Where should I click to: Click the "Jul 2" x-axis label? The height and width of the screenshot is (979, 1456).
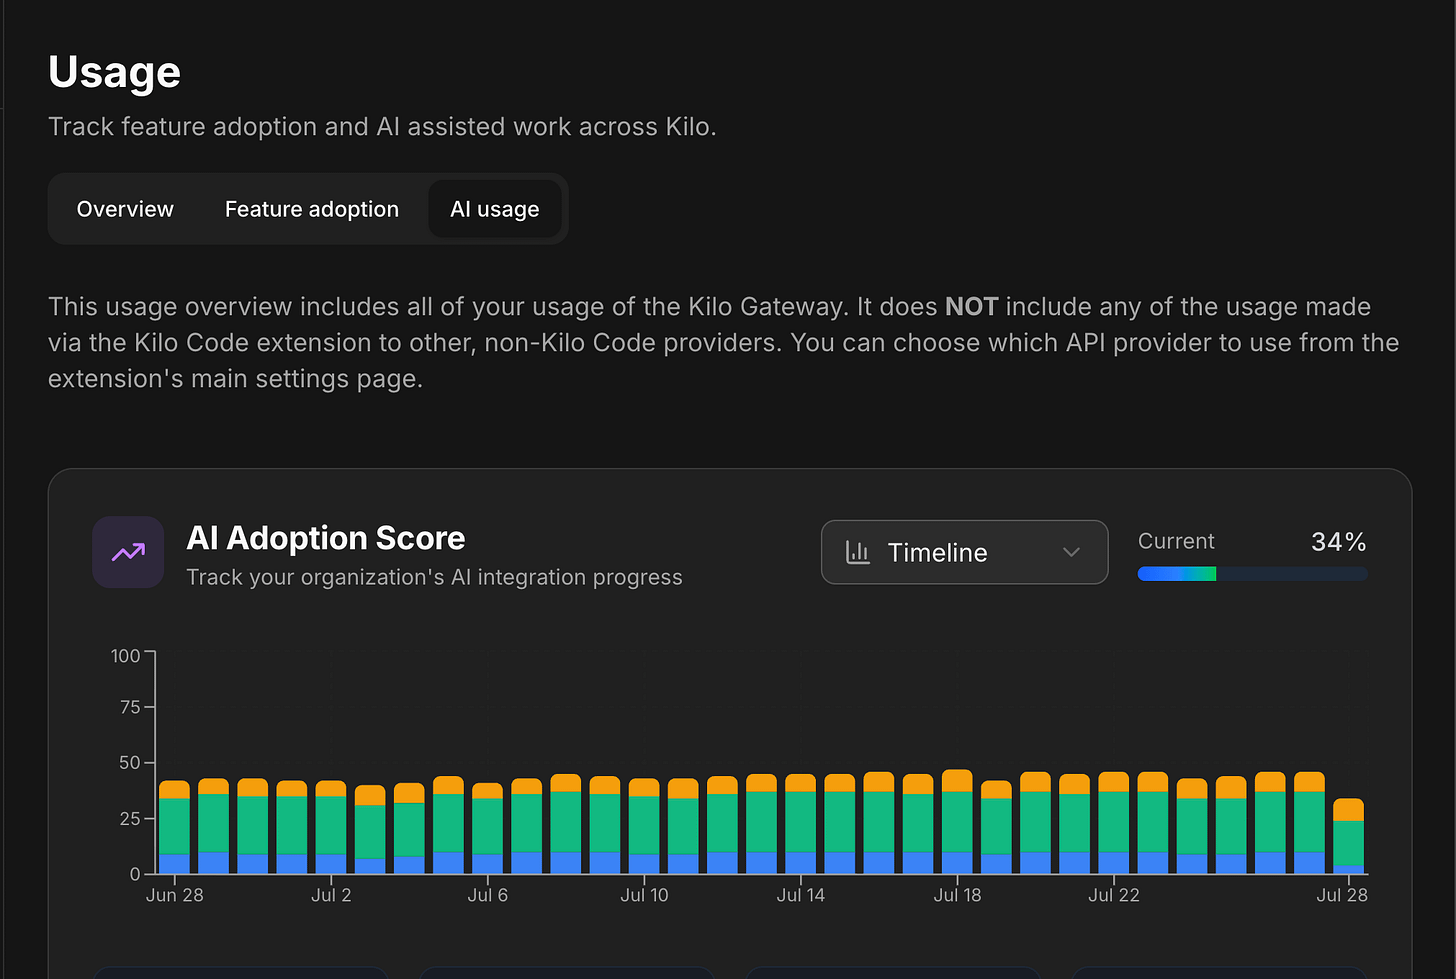331,895
